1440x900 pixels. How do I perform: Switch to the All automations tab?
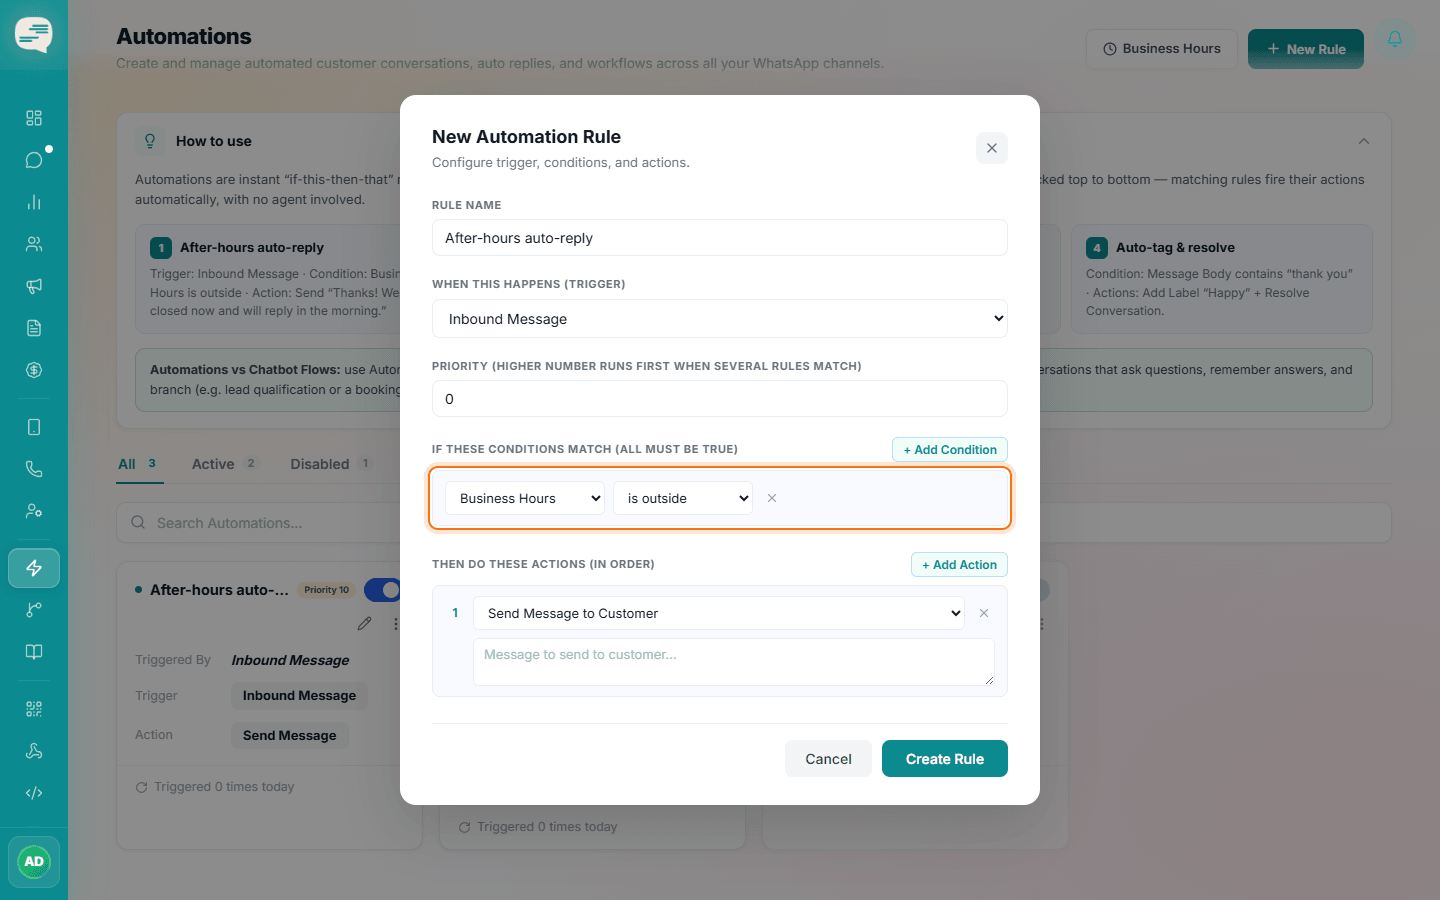139,464
